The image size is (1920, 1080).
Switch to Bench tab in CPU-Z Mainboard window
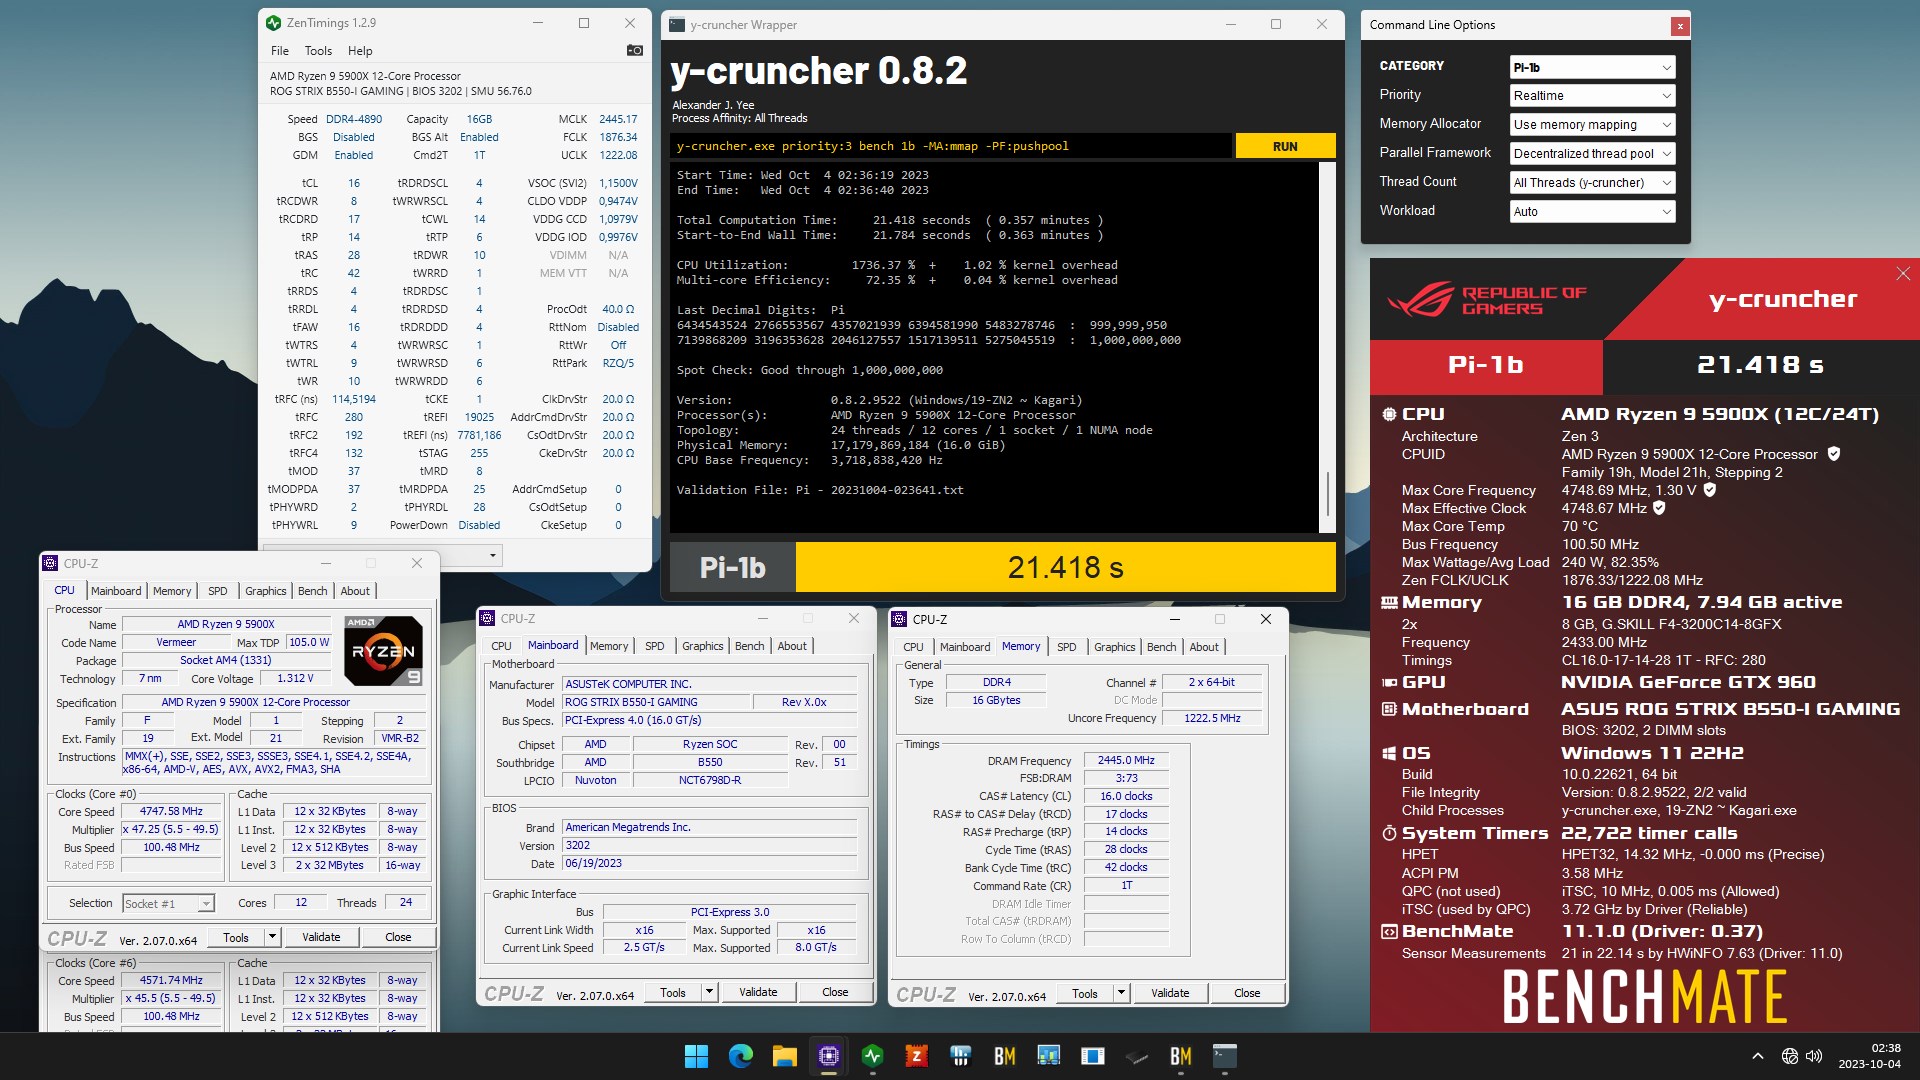pos(749,646)
